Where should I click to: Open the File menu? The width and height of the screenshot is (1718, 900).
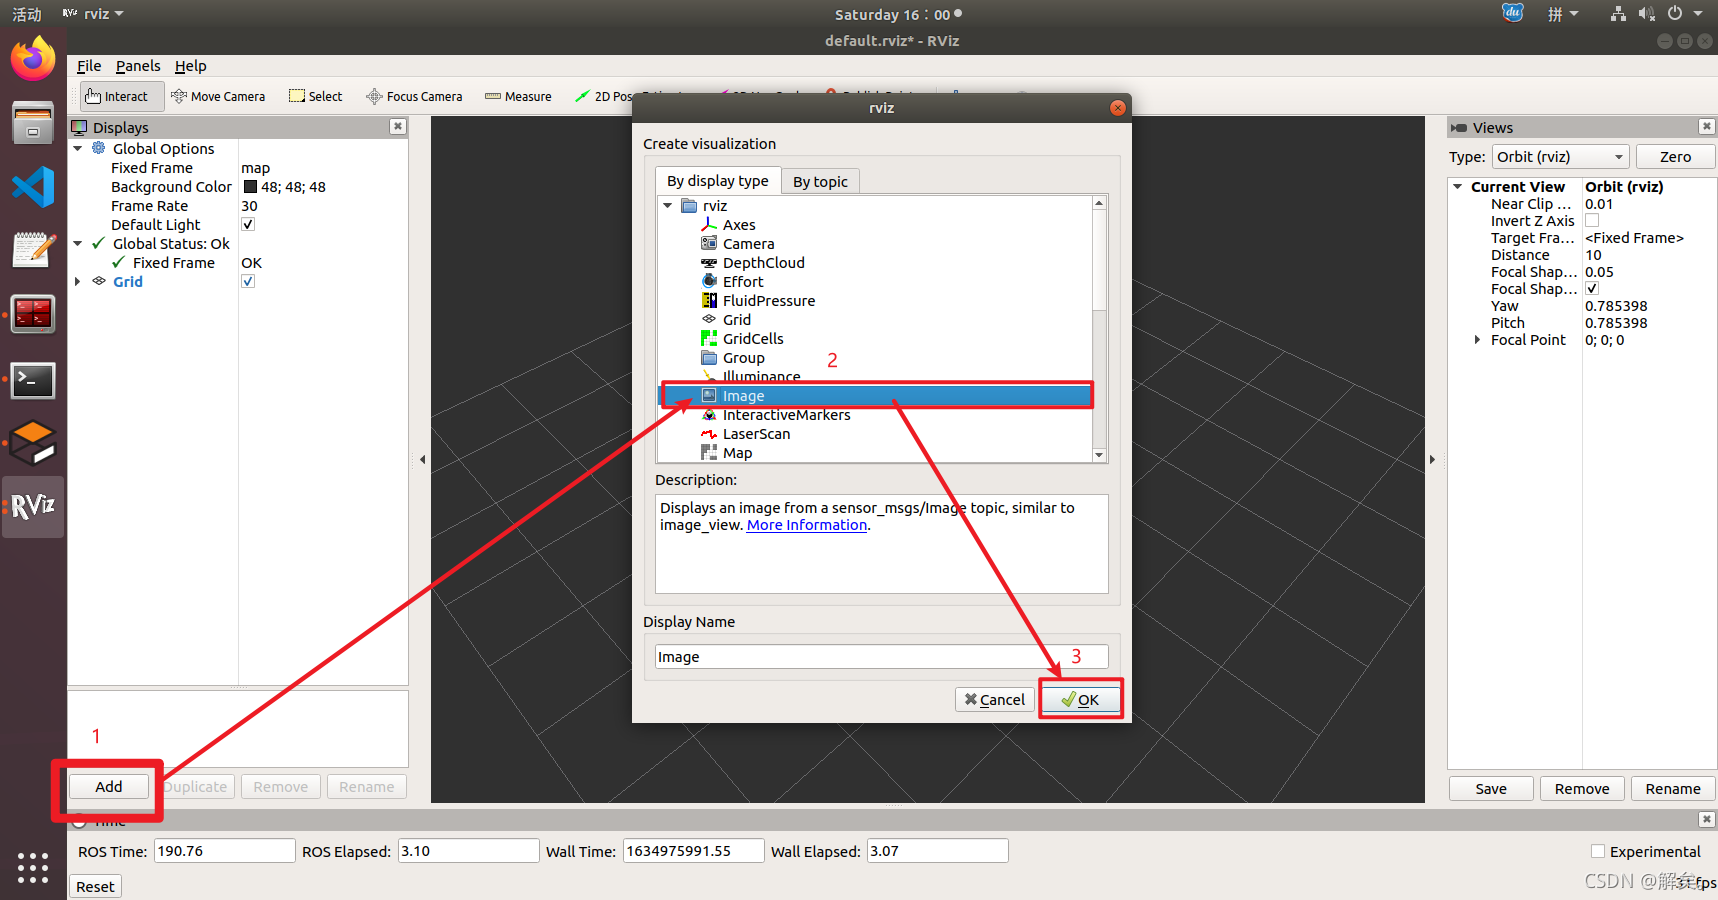coord(89,66)
